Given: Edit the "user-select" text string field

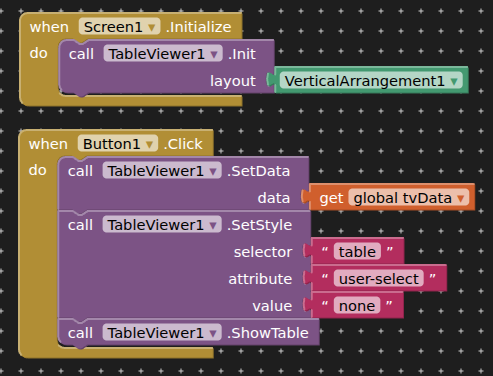Looking at the screenshot, I should pyautogui.click(x=379, y=279).
